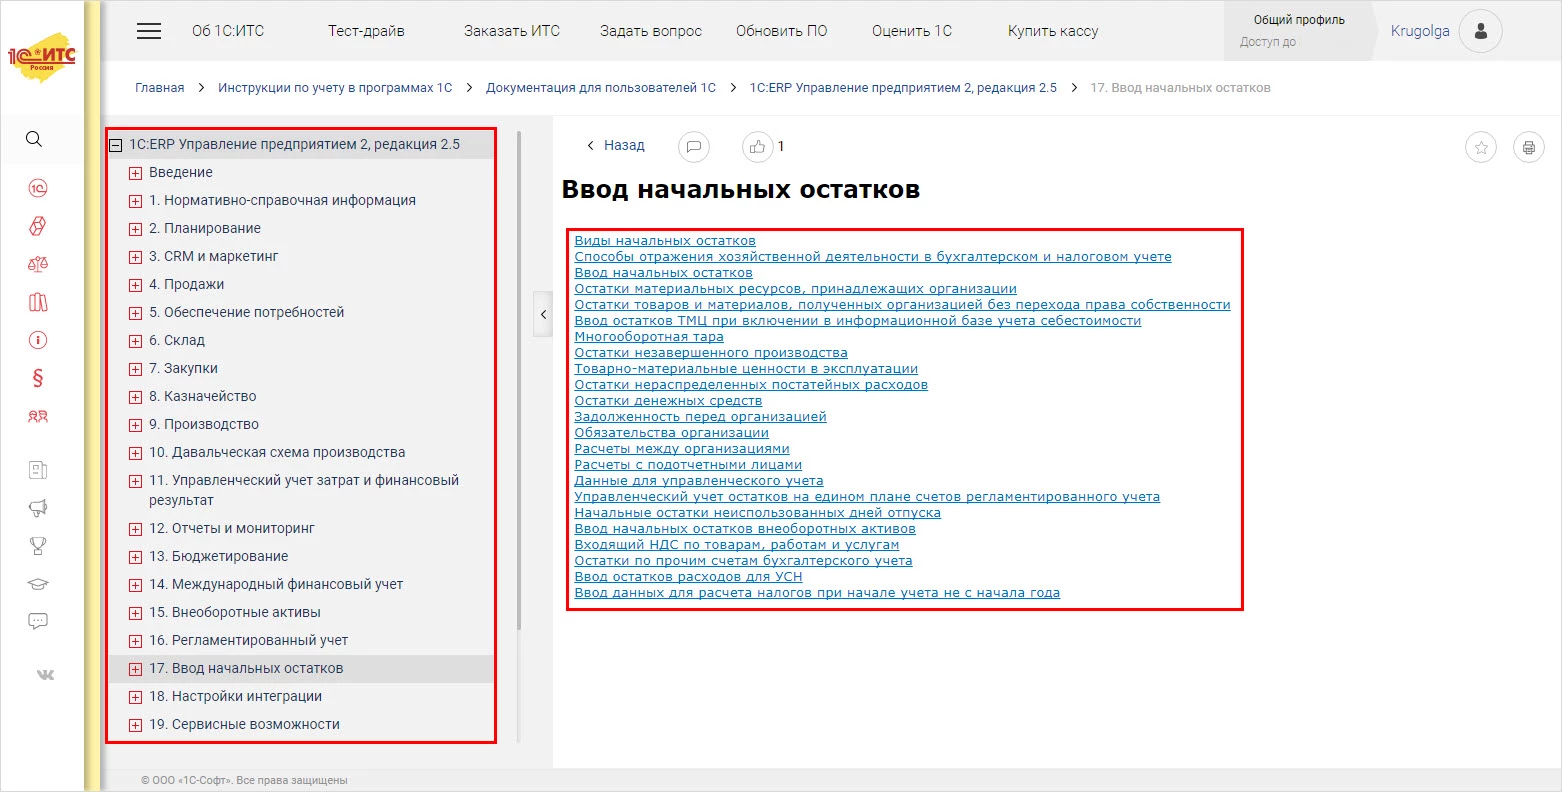Expand the Введение tree node
The width and height of the screenshot is (1562, 792).
(135, 173)
